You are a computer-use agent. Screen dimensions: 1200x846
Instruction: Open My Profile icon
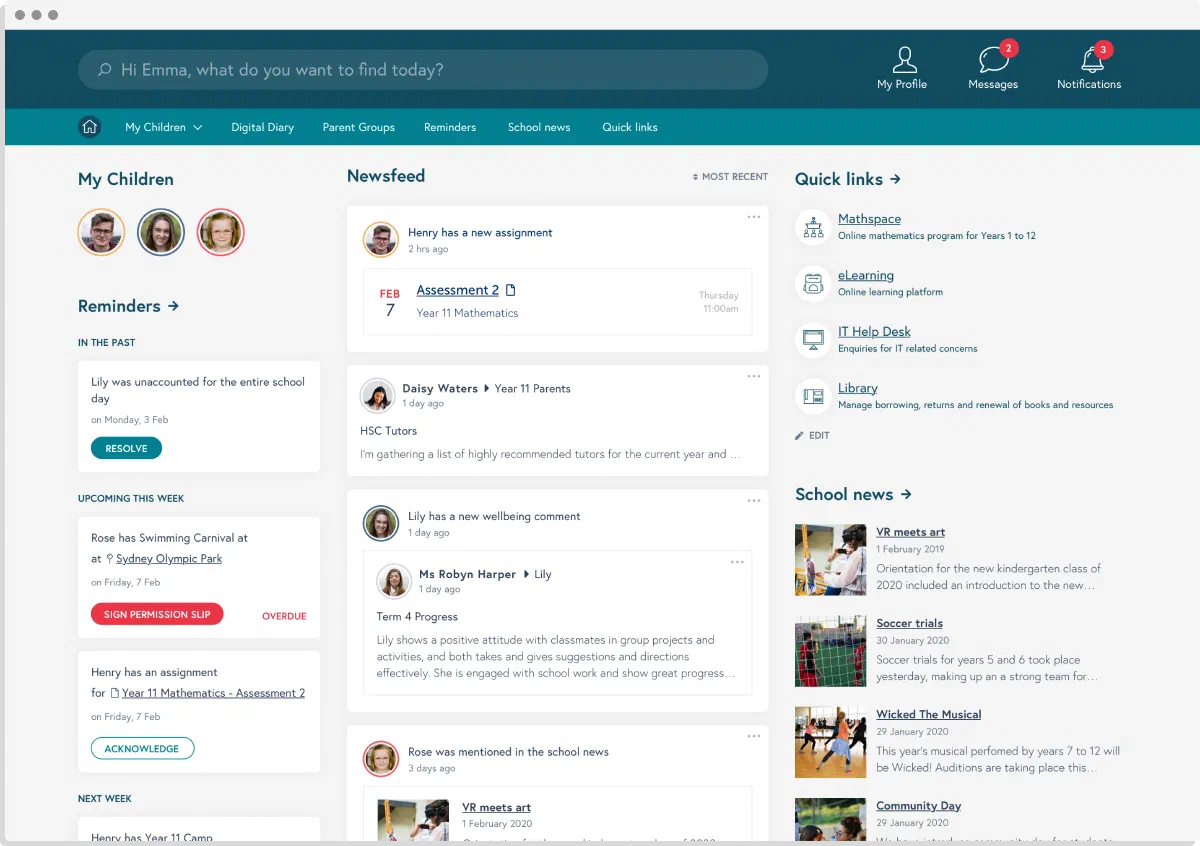[904, 59]
